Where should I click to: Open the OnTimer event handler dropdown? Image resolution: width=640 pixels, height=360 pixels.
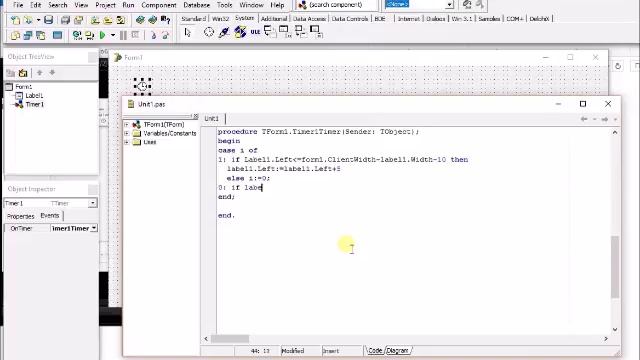(x=94, y=228)
